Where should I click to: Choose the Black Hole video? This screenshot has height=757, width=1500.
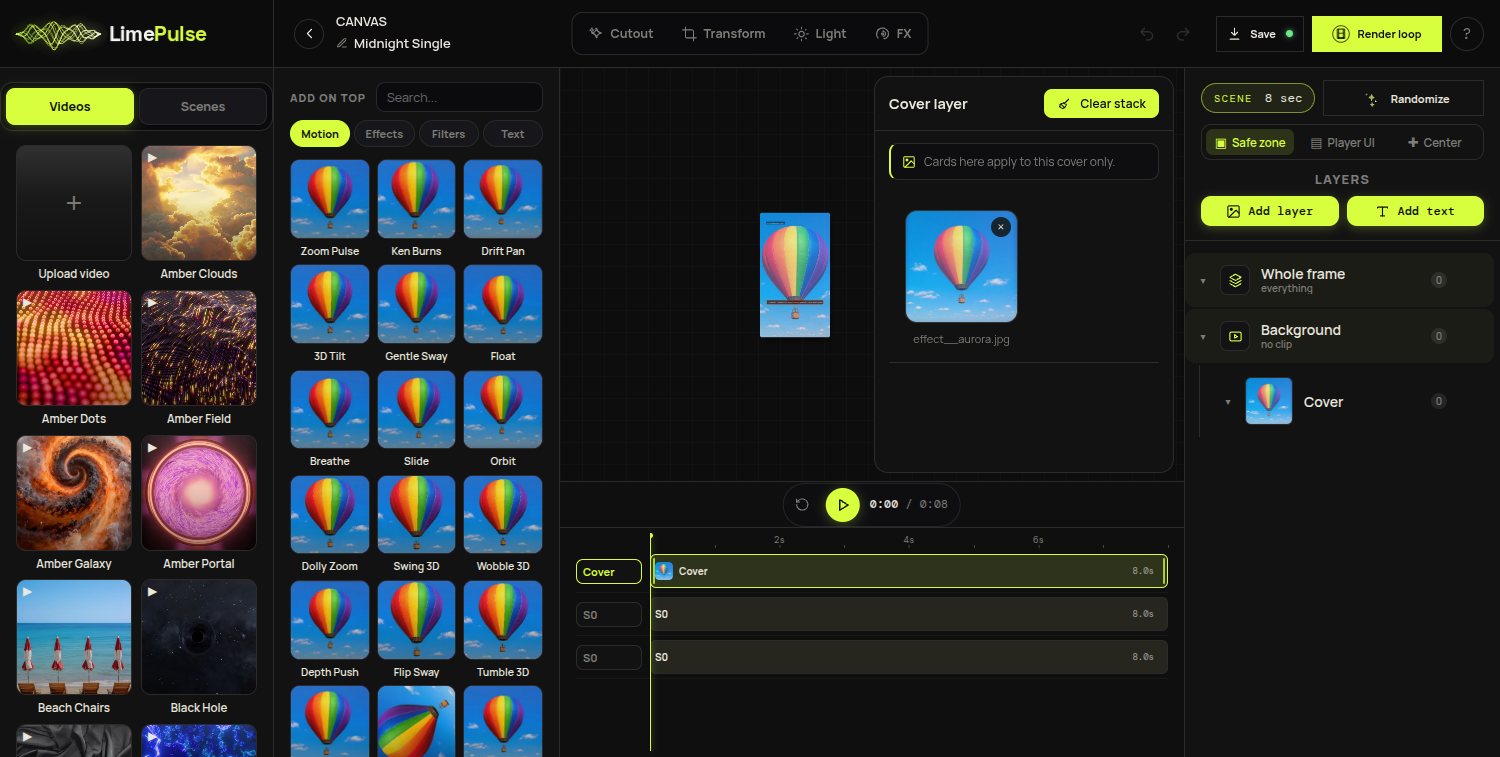coord(199,637)
